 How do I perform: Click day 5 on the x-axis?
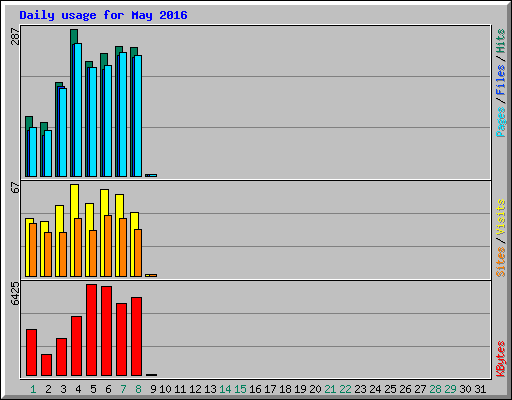pyautogui.click(x=93, y=389)
